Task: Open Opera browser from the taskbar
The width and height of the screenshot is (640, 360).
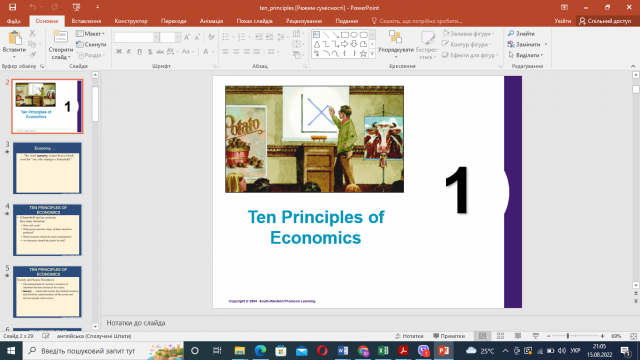Action: point(322,351)
